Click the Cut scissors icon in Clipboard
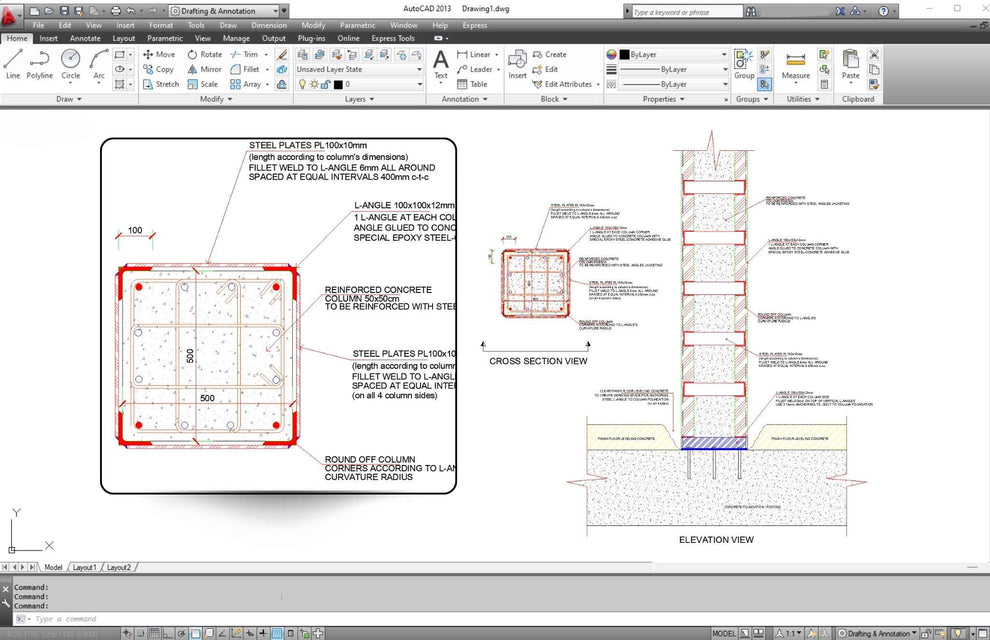 coord(874,54)
